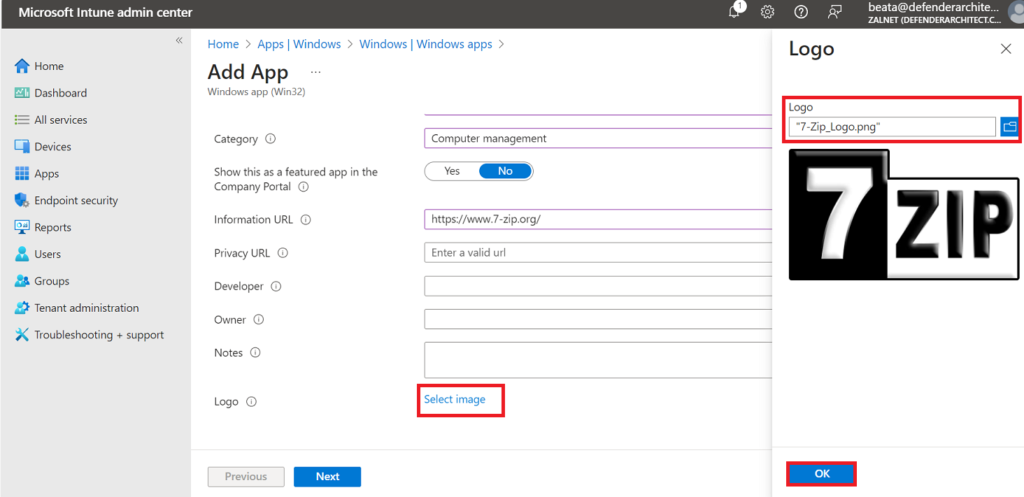
Task: Open the help question mark icon
Action: pos(801,12)
